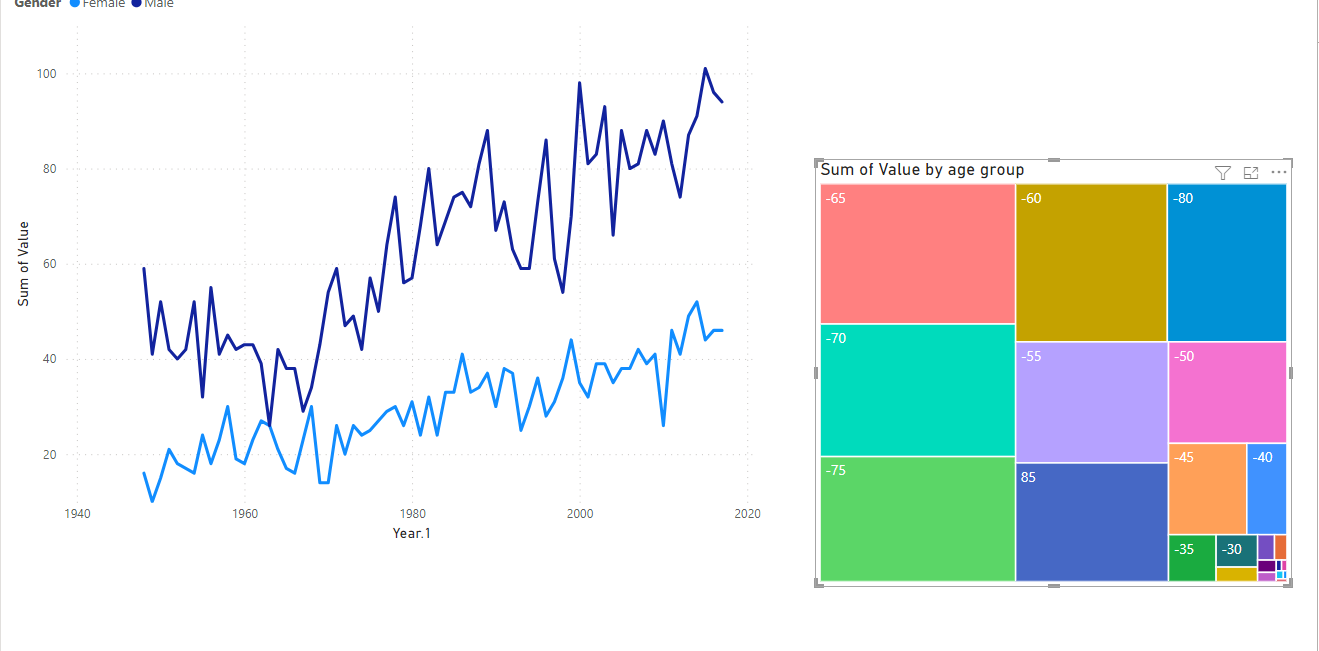Click the Year.1 x-axis title
1319x651 pixels.
point(411,533)
